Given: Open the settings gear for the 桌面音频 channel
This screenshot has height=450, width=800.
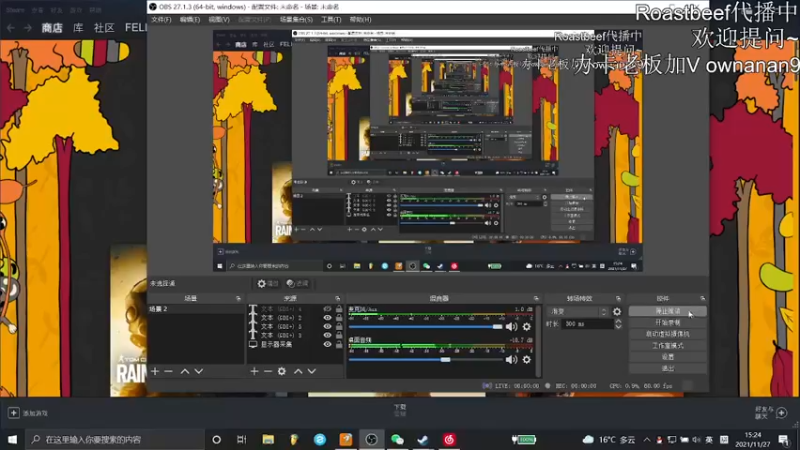Looking at the screenshot, I should pos(527,360).
